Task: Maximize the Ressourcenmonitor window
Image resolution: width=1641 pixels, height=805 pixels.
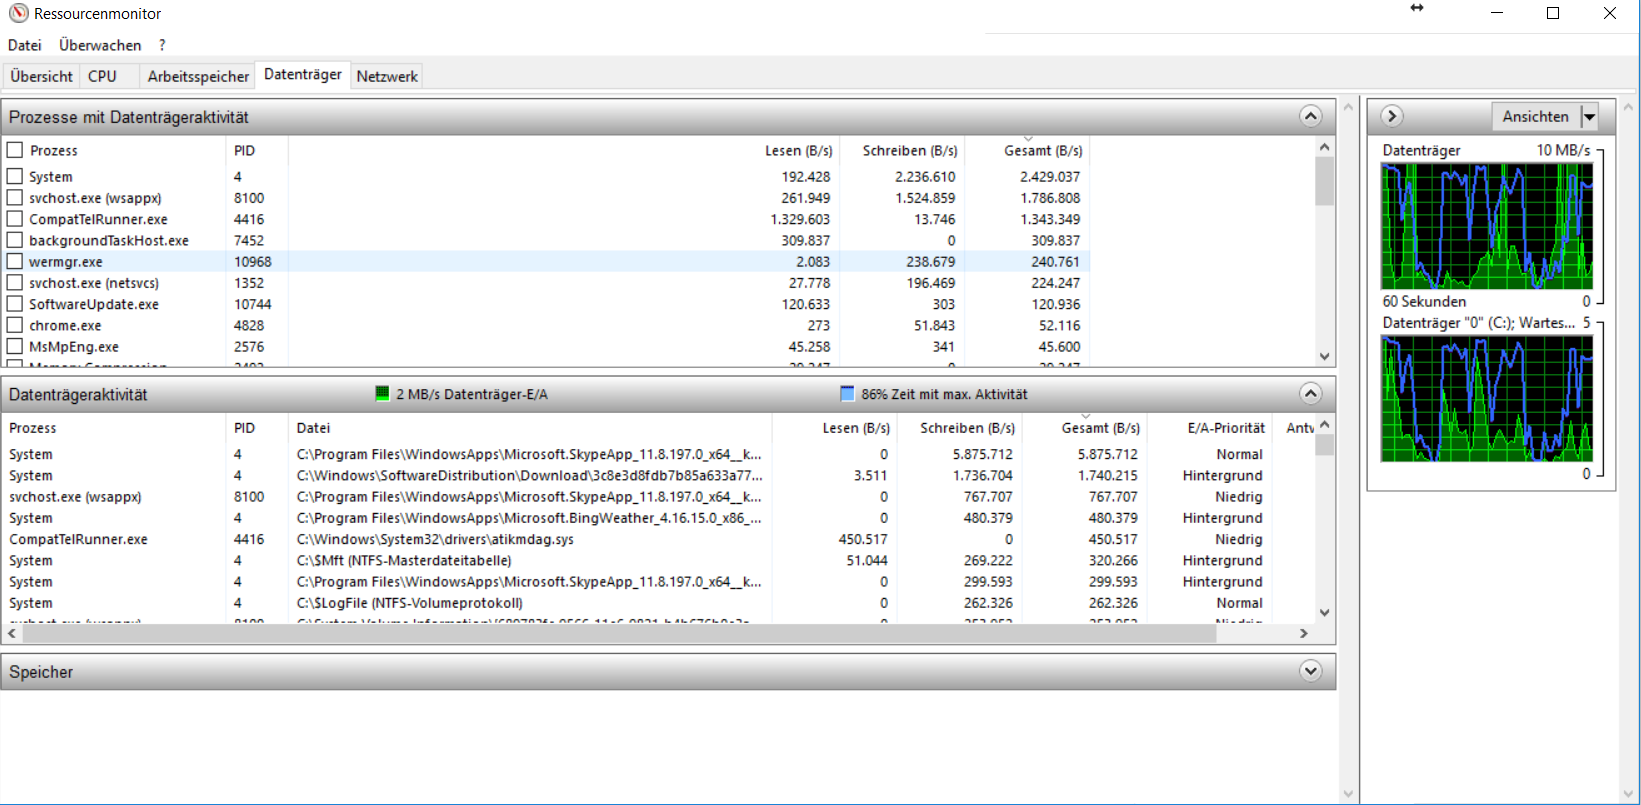Action: [1553, 13]
